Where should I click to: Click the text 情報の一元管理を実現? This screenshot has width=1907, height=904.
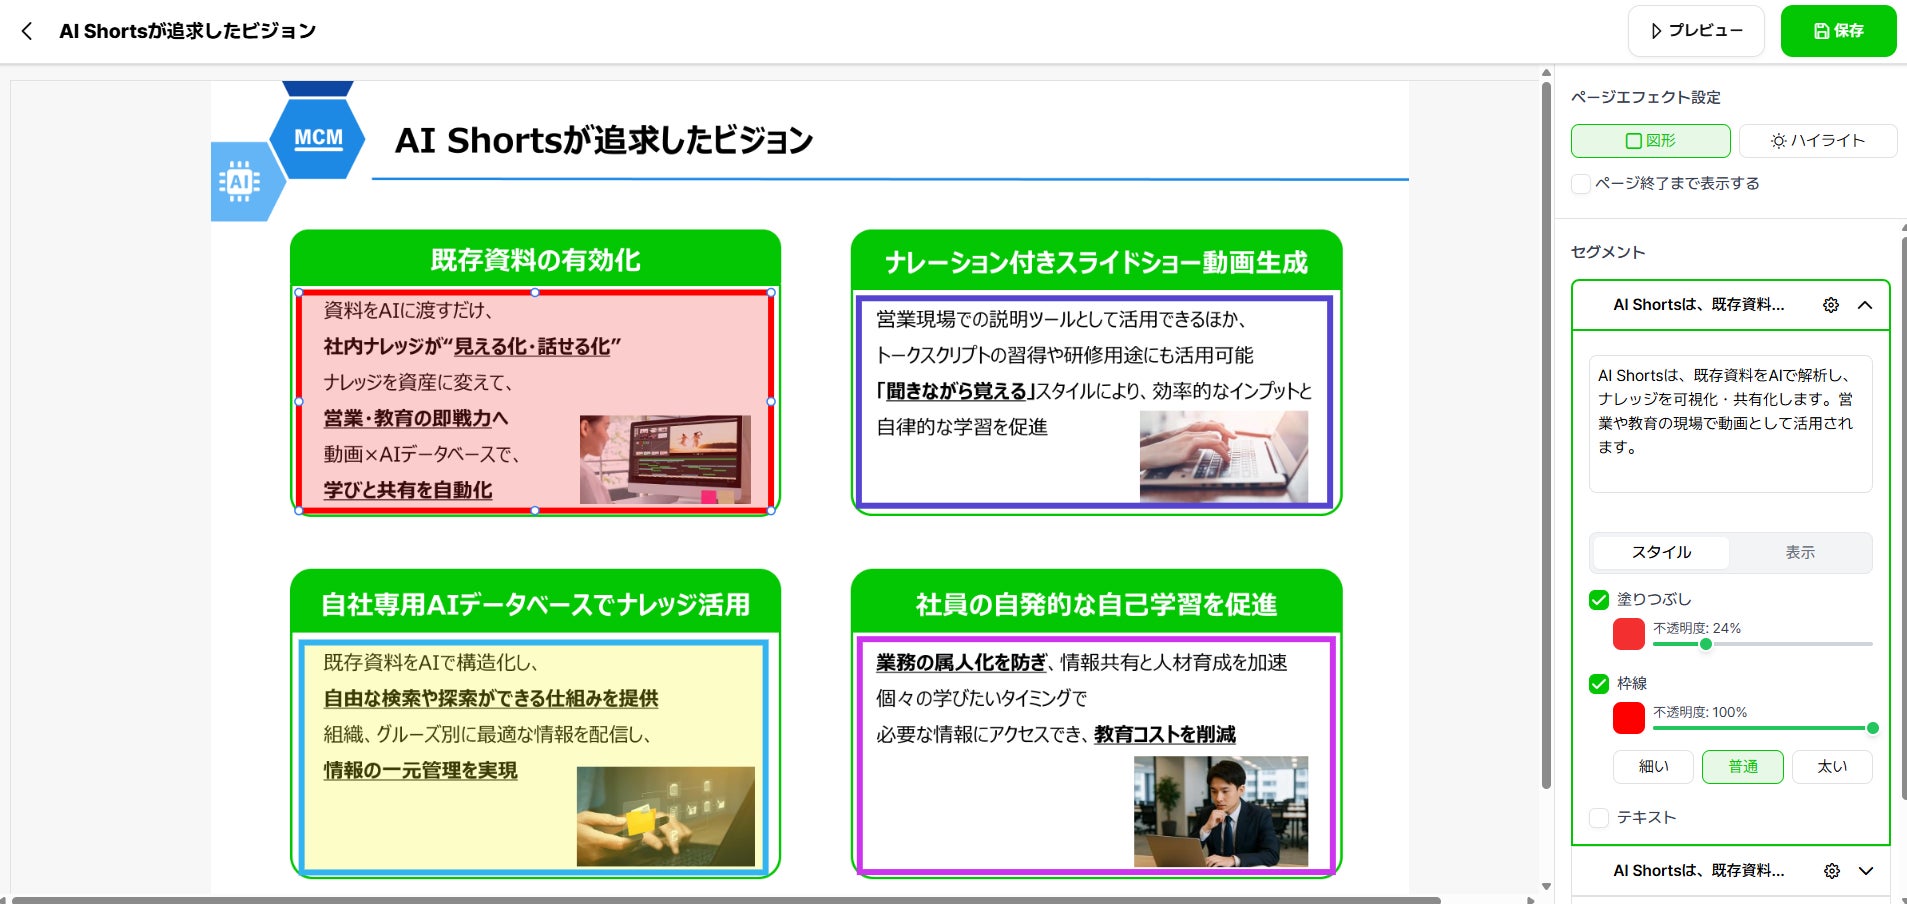click(420, 770)
